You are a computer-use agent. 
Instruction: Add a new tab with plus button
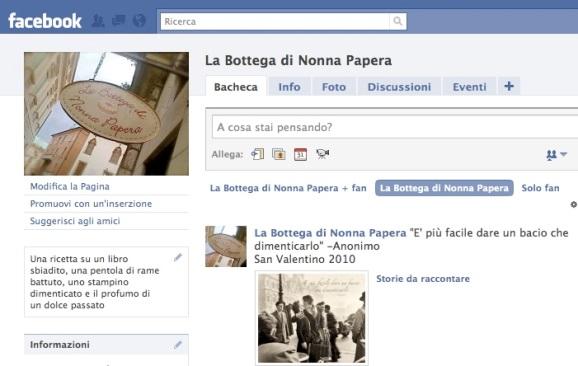tap(509, 86)
